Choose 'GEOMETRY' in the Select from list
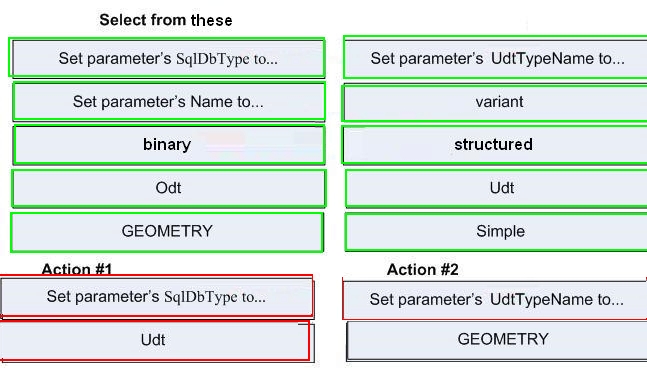 tap(167, 232)
